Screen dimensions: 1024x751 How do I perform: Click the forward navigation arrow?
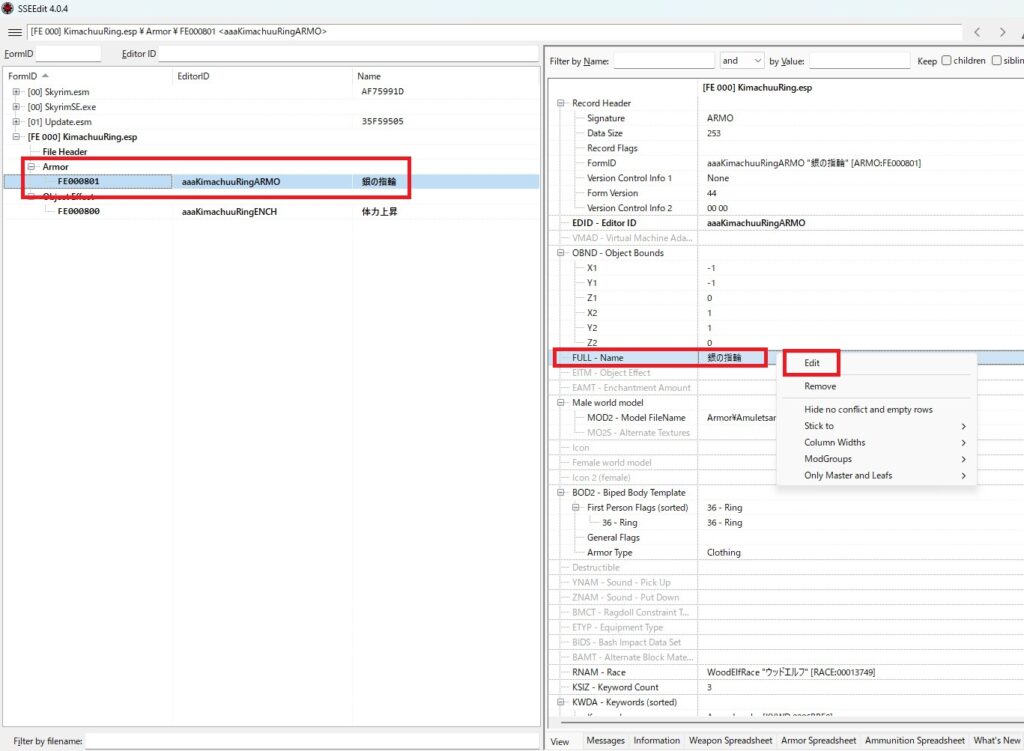pos(1007,32)
